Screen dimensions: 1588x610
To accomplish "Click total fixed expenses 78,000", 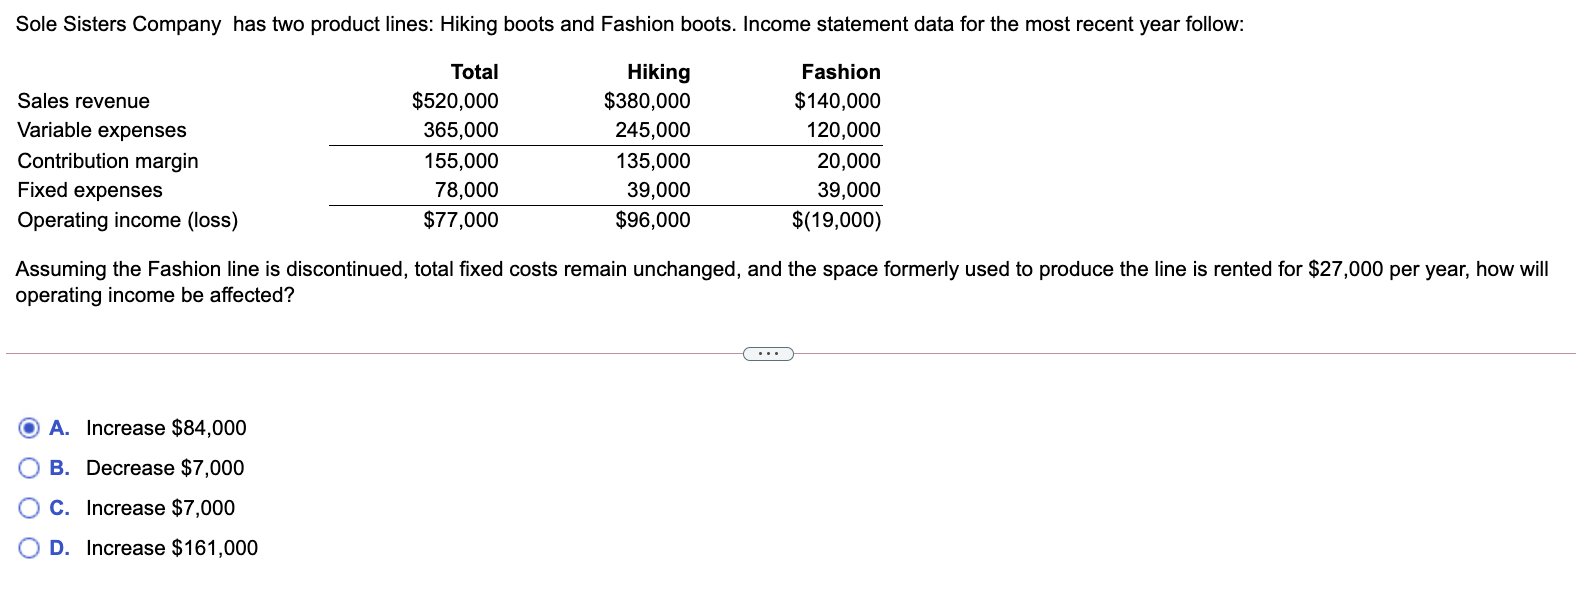I will (466, 190).
